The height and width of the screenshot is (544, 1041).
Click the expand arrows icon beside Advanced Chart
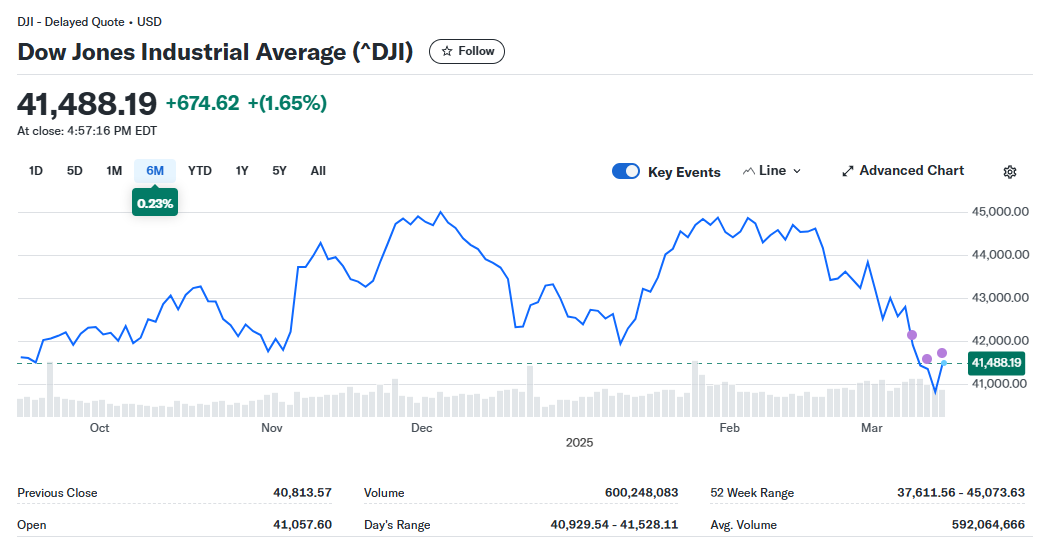(847, 171)
